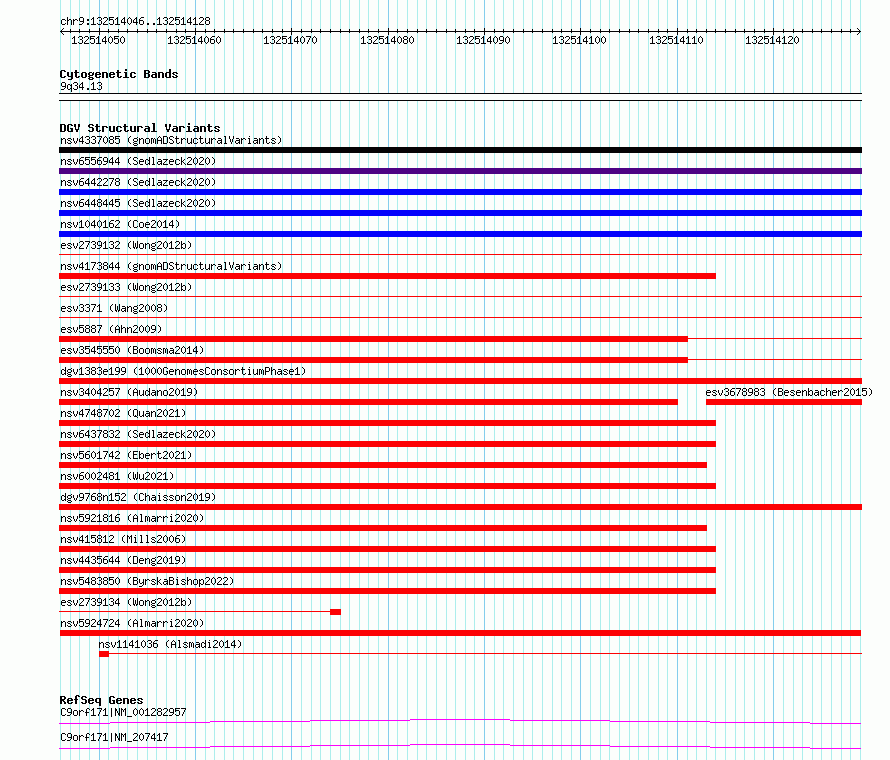Viewport: 890px width, 760px height.
Task: Click the red bar under dgv1383e199
Action: [x=460, y=381]
